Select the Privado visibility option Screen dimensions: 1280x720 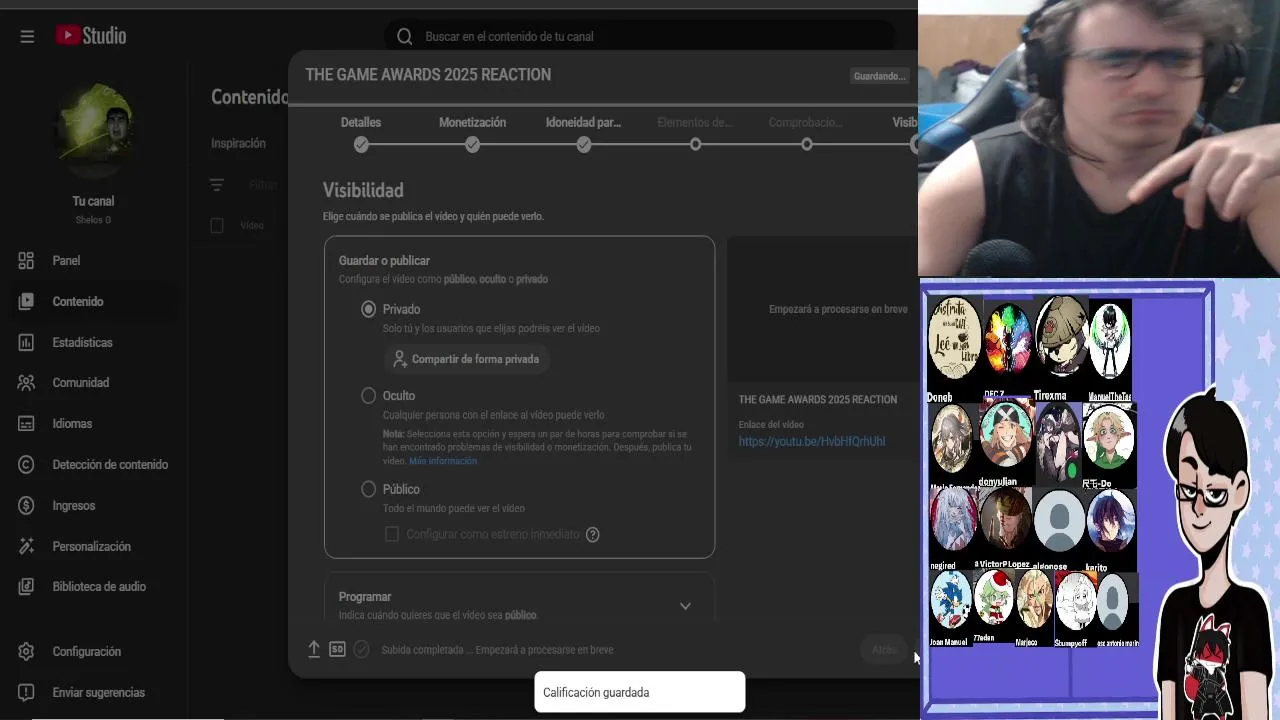click(369, 309)
